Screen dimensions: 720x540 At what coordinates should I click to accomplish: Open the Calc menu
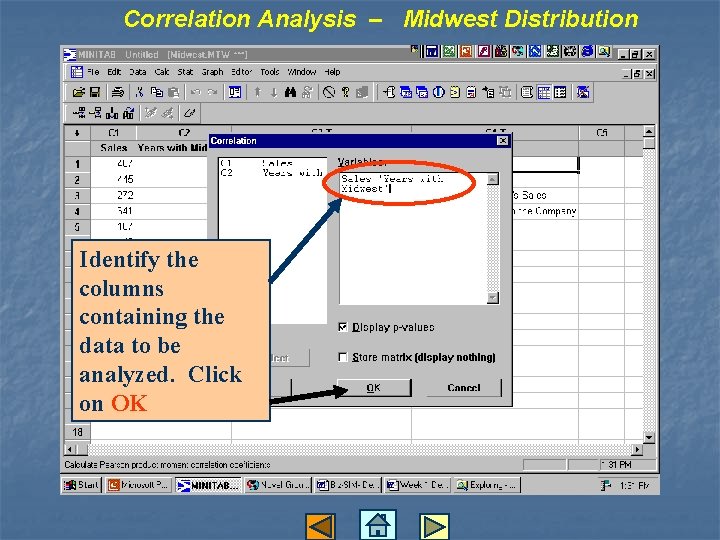click(x=162, y=72)
